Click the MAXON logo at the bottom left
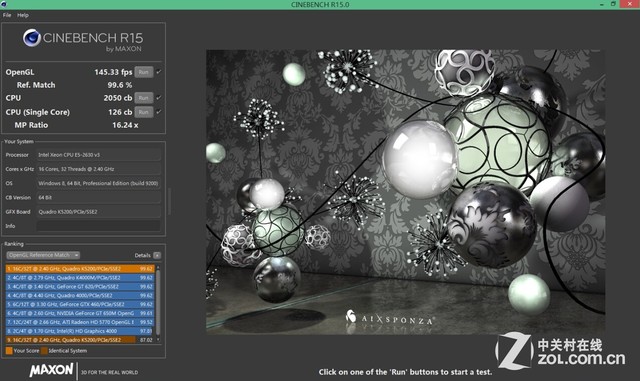 click(51, 370)
